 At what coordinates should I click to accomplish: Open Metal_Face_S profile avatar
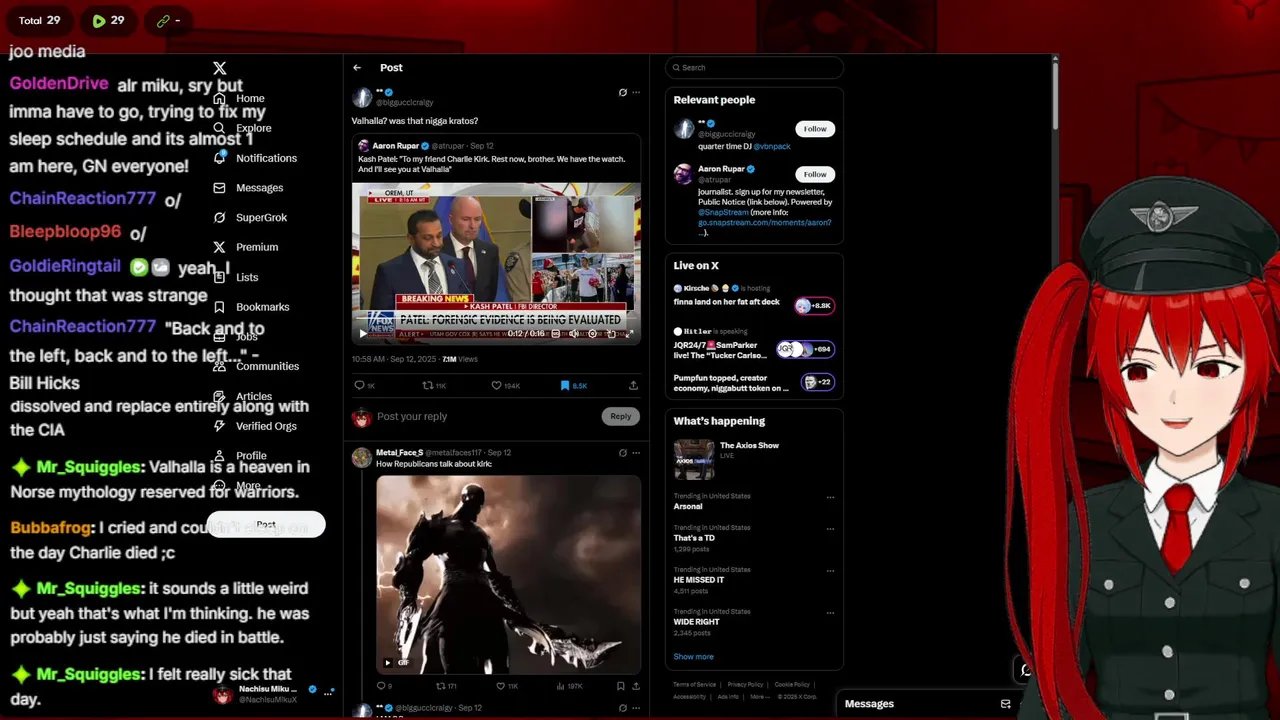coord(361,458)
